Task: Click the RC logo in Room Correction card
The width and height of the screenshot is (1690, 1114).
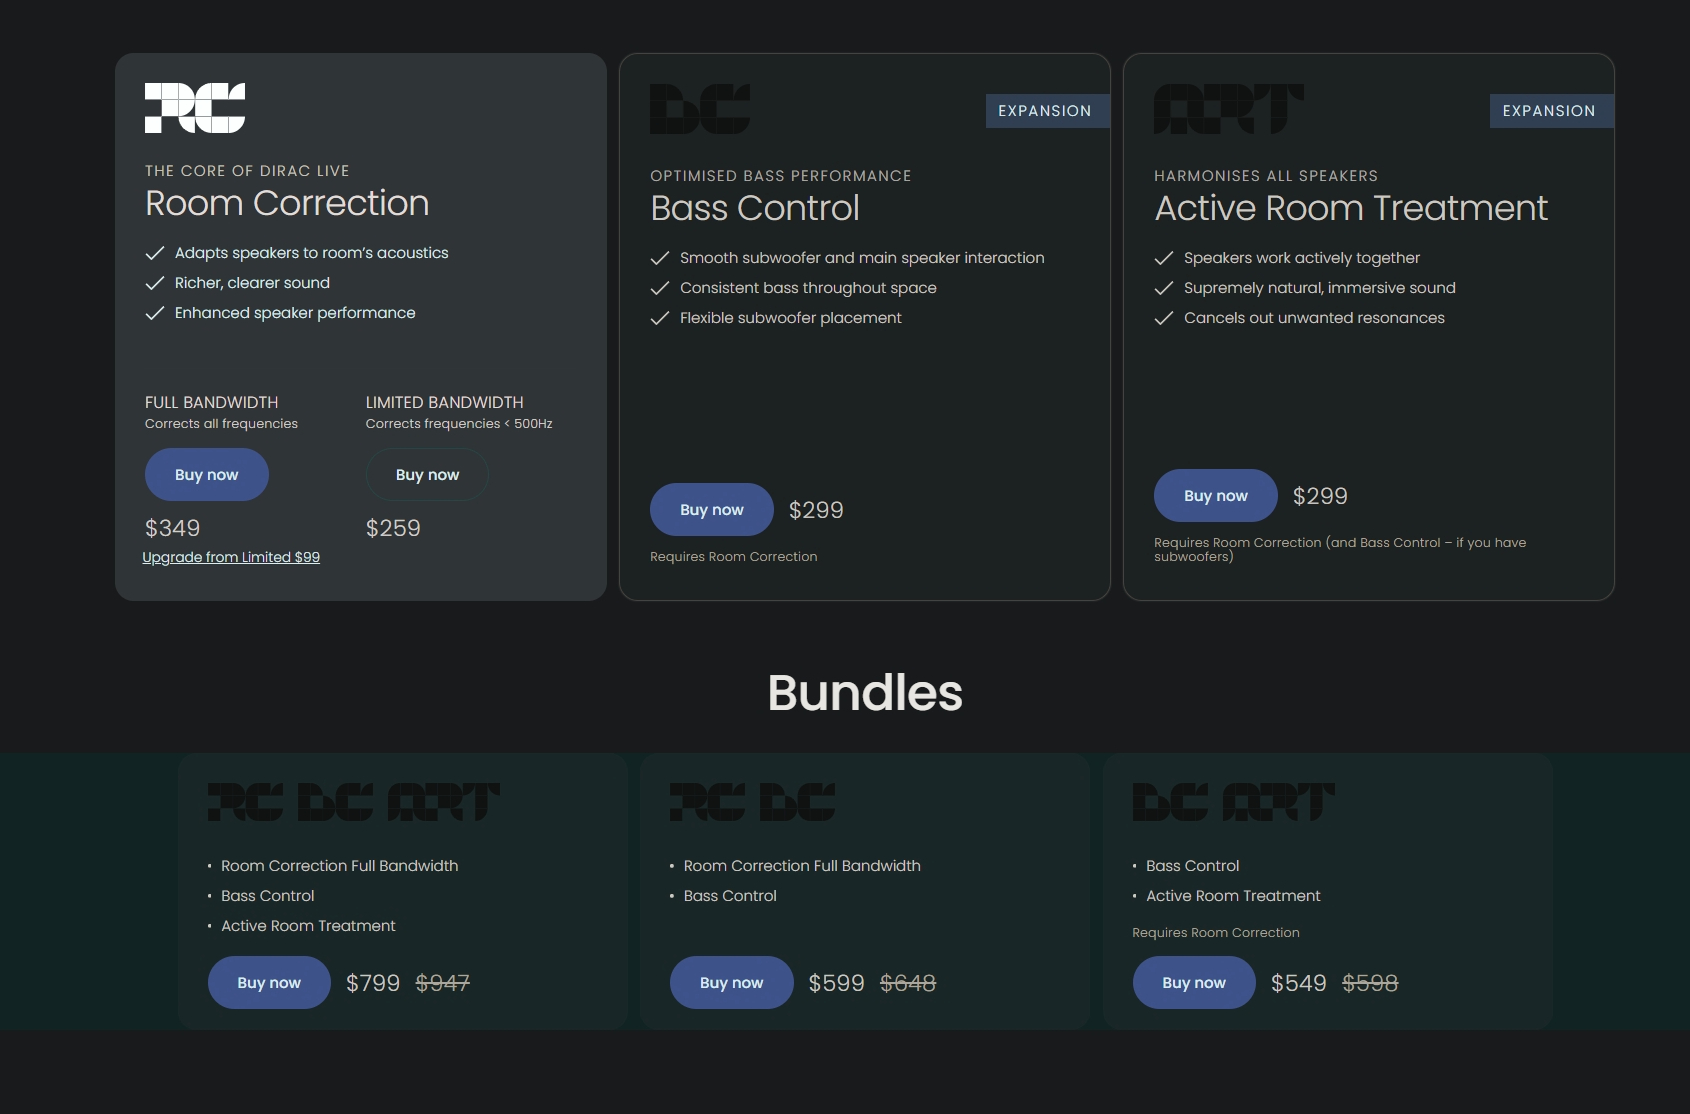Action: coord(195,108)
